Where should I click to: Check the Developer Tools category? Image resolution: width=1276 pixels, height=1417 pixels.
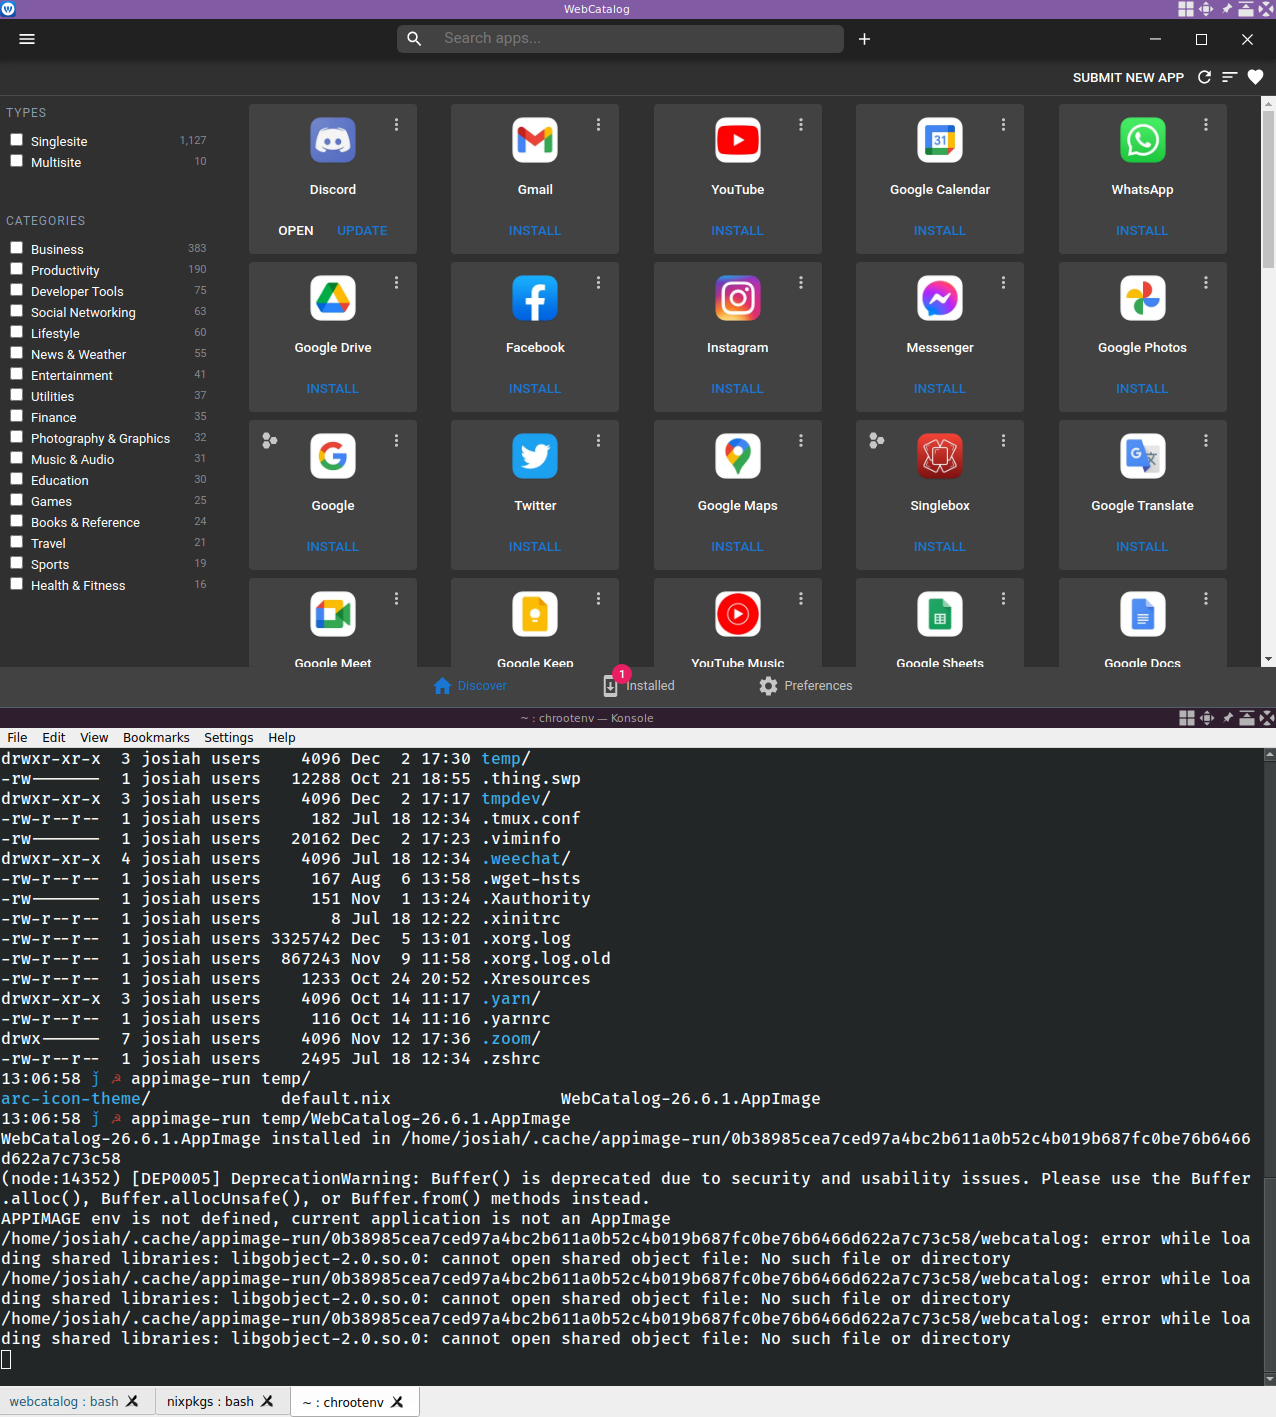[x=16, y=290]
